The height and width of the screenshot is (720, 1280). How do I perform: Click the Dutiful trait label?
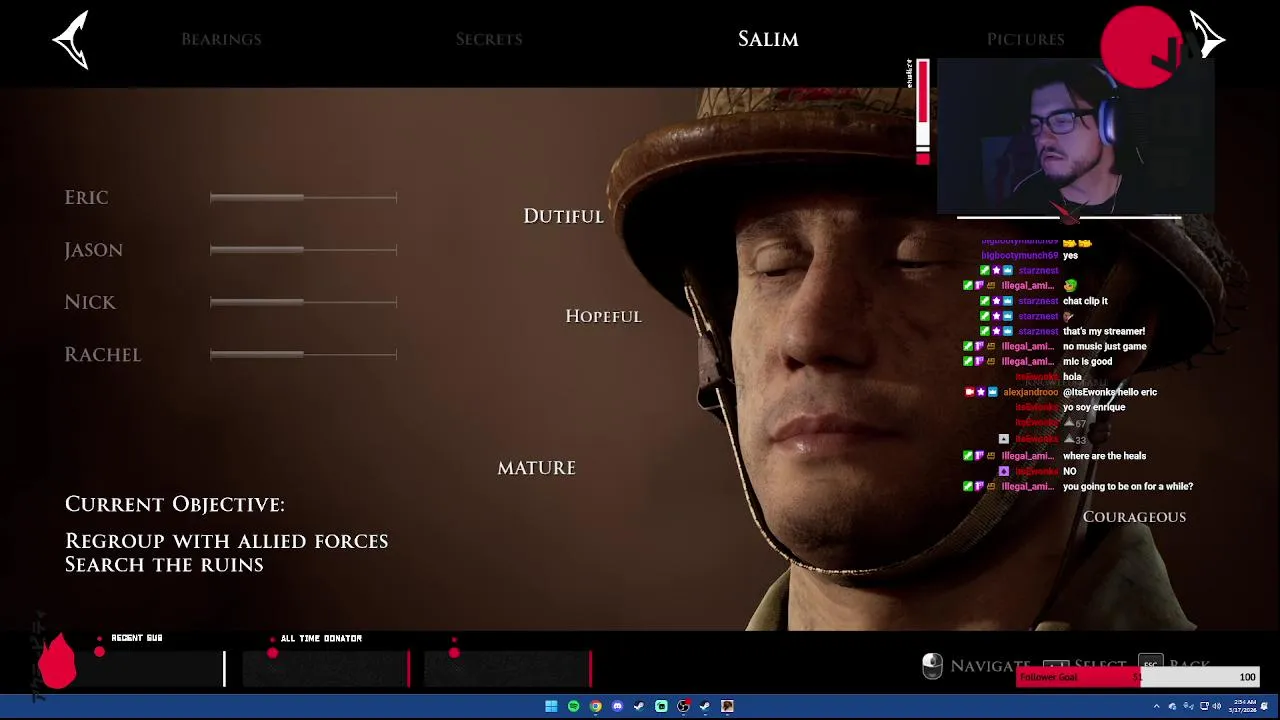[x=563, y=216]
